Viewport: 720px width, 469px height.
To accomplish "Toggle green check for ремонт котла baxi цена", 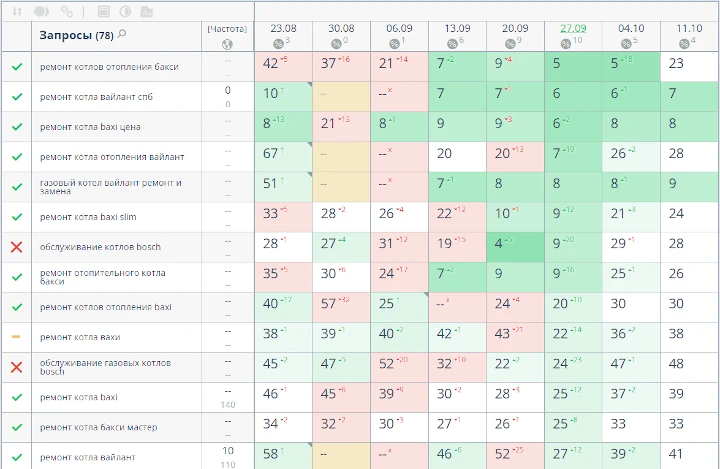I will click(x=16, y=127).
